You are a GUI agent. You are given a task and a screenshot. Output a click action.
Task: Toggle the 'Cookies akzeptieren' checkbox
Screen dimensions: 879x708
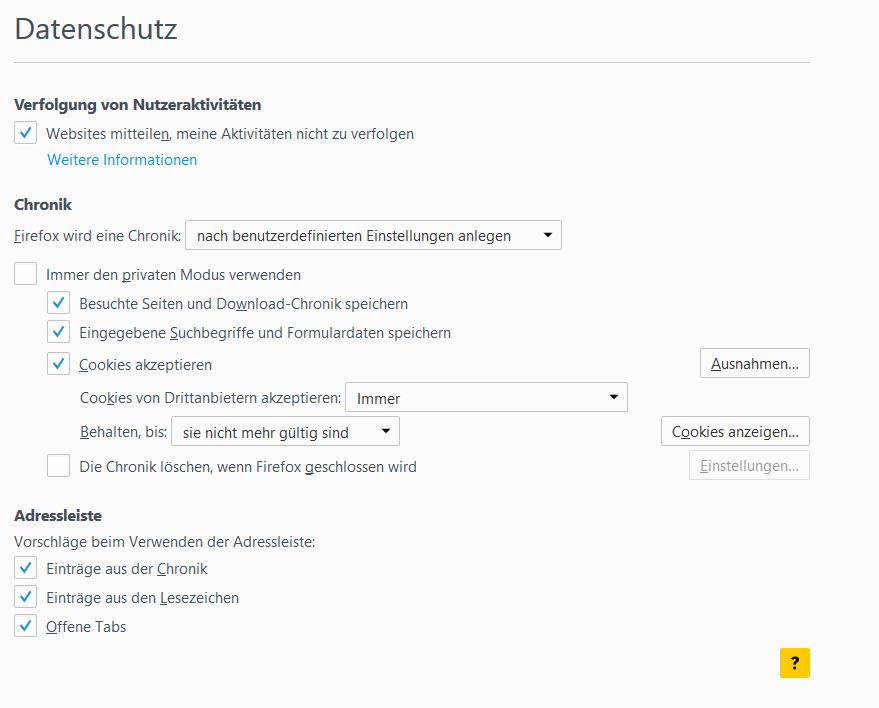59,364
